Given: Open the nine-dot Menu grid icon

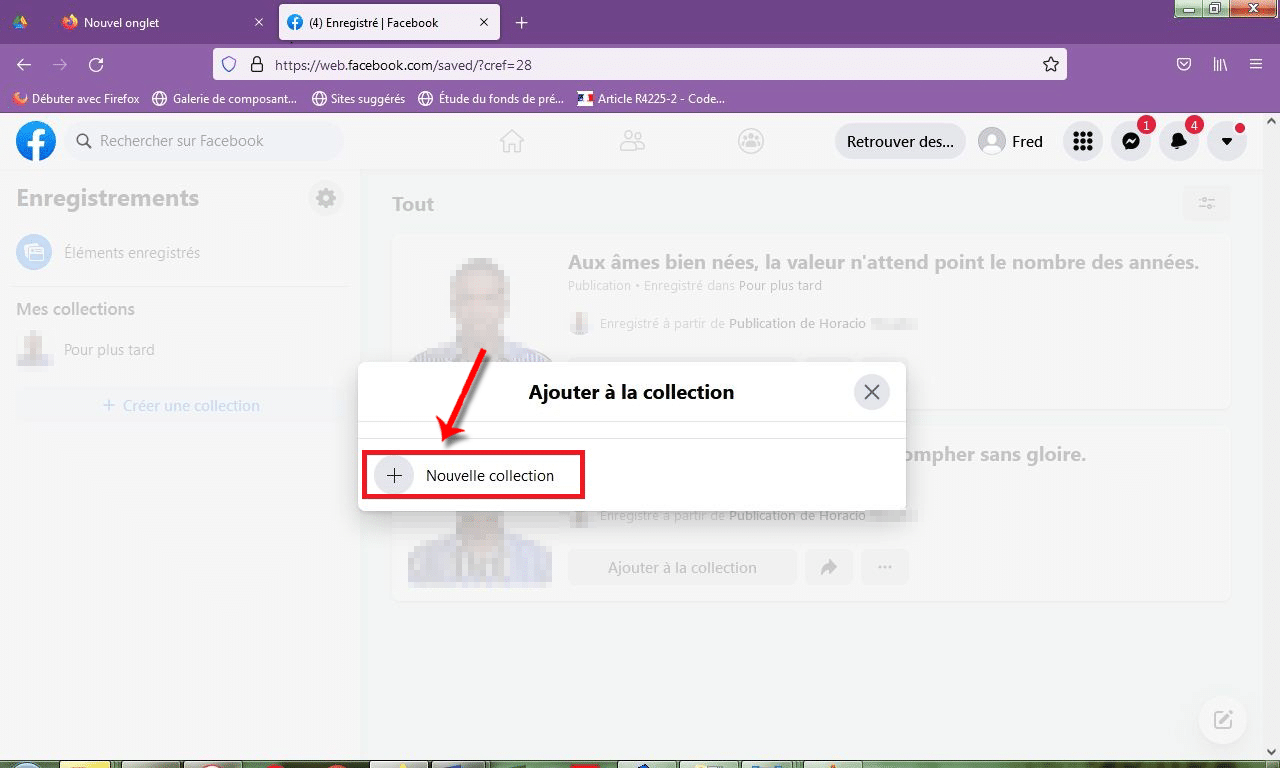Looking at the screenshot, I should pos(1083,141).
